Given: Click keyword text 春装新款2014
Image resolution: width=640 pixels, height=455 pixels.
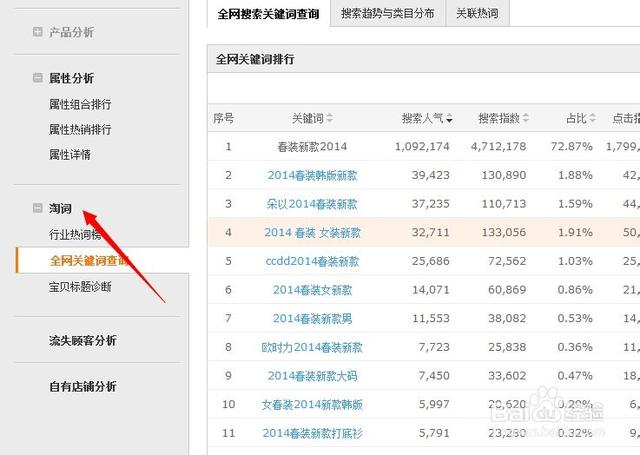Looking at the screenshot, I should (x=312, y=146).
